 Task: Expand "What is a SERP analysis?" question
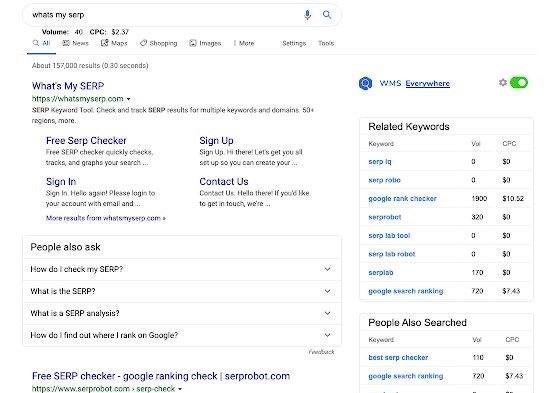[182, 313]
